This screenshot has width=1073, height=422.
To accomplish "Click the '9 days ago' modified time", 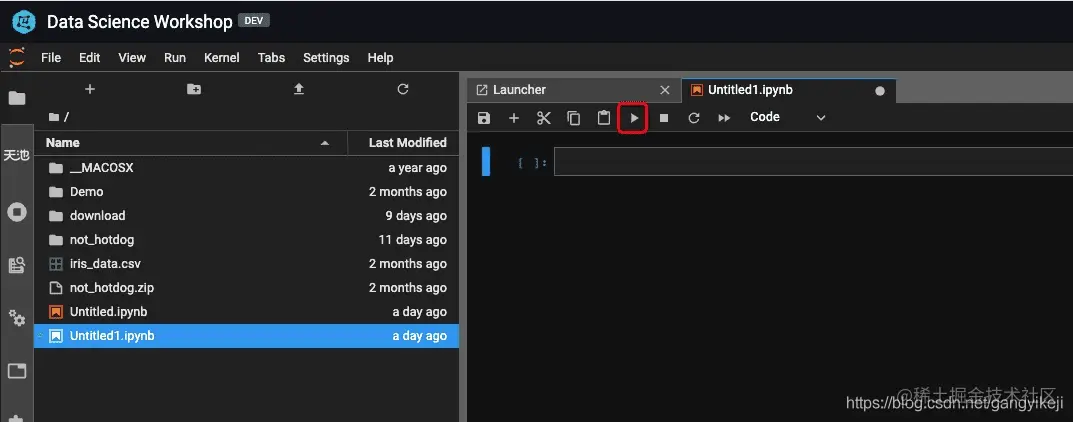I will pos(416,215).
